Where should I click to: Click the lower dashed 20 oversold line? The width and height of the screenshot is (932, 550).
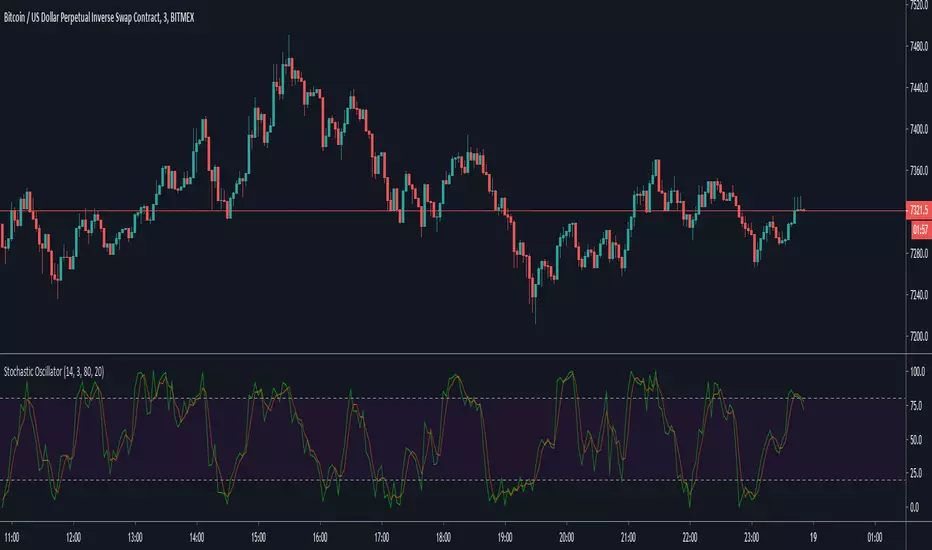pos(452,480)
